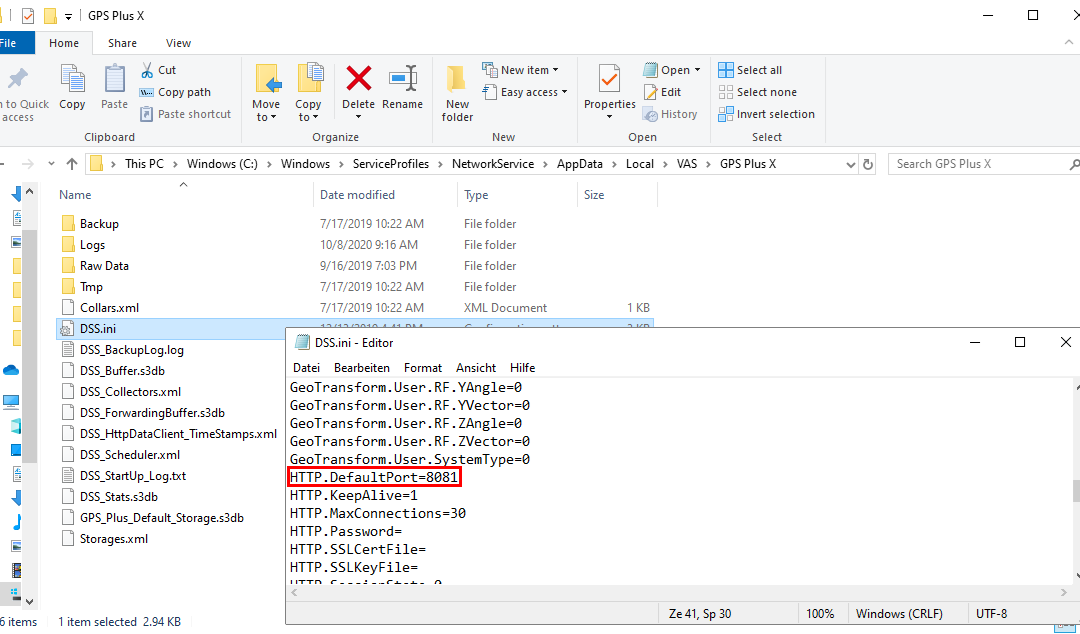Click Select all in ribbon

point(750,70)
